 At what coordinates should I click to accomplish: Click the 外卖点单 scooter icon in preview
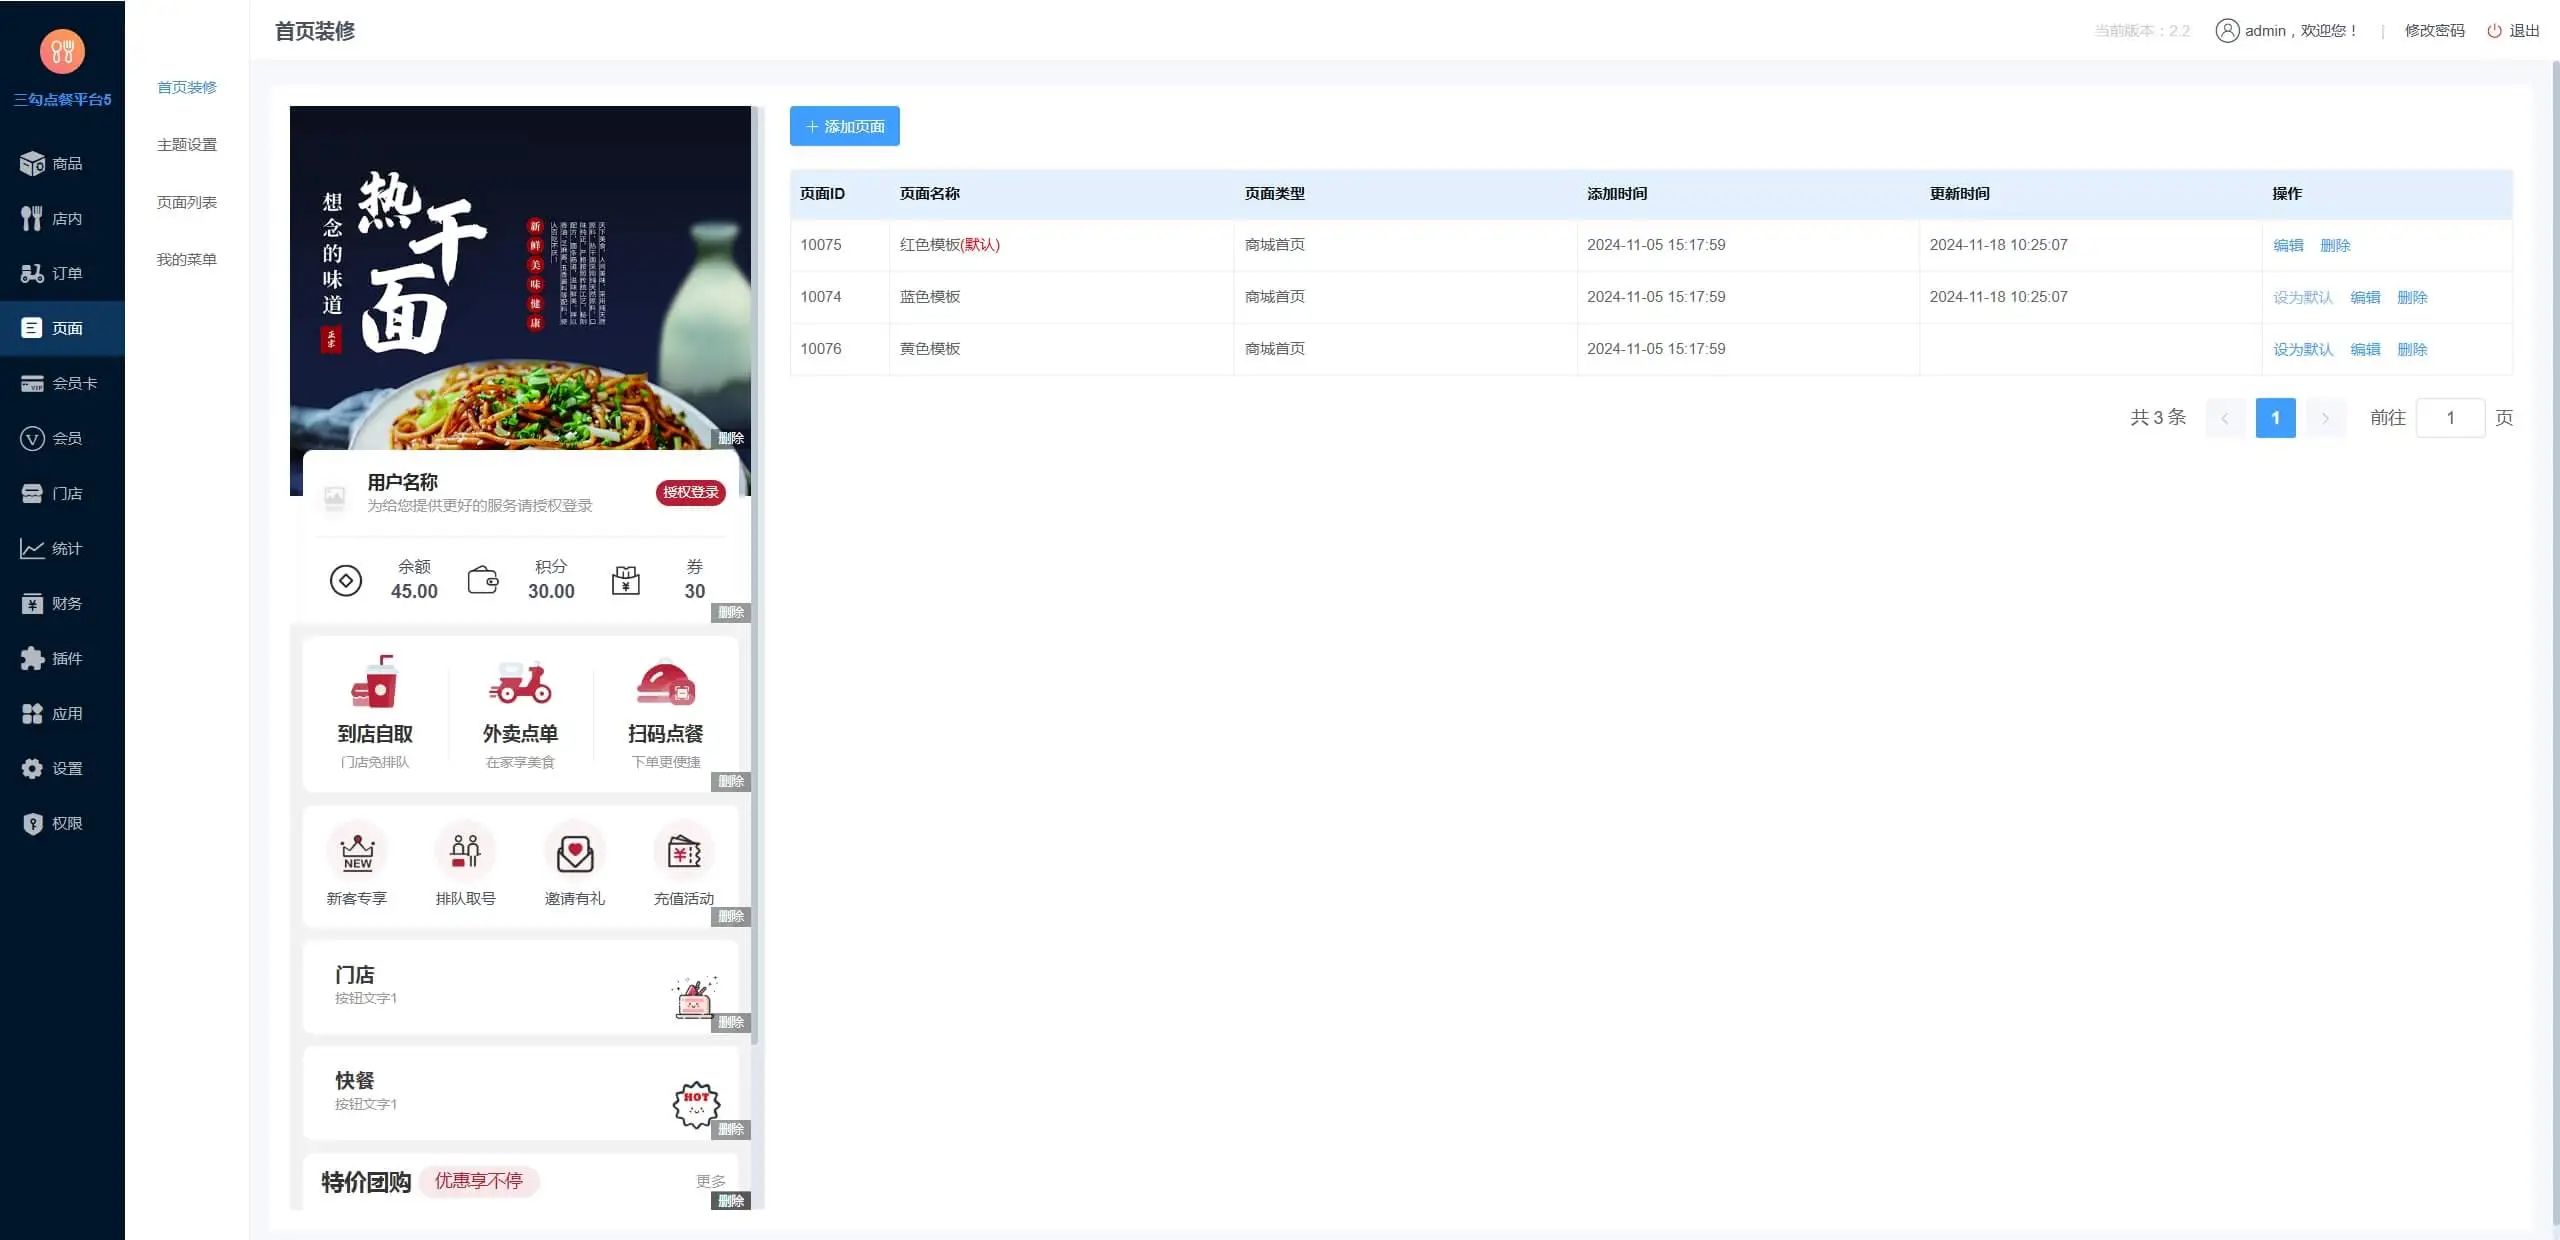pos(520,684)
